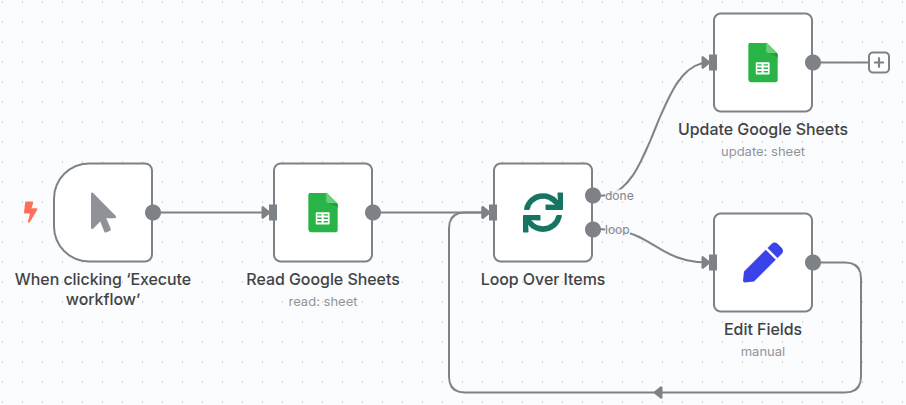Viewport: 906px width, 405px height.
Task: Select the manual trigger cursor node
Action: 102,212
